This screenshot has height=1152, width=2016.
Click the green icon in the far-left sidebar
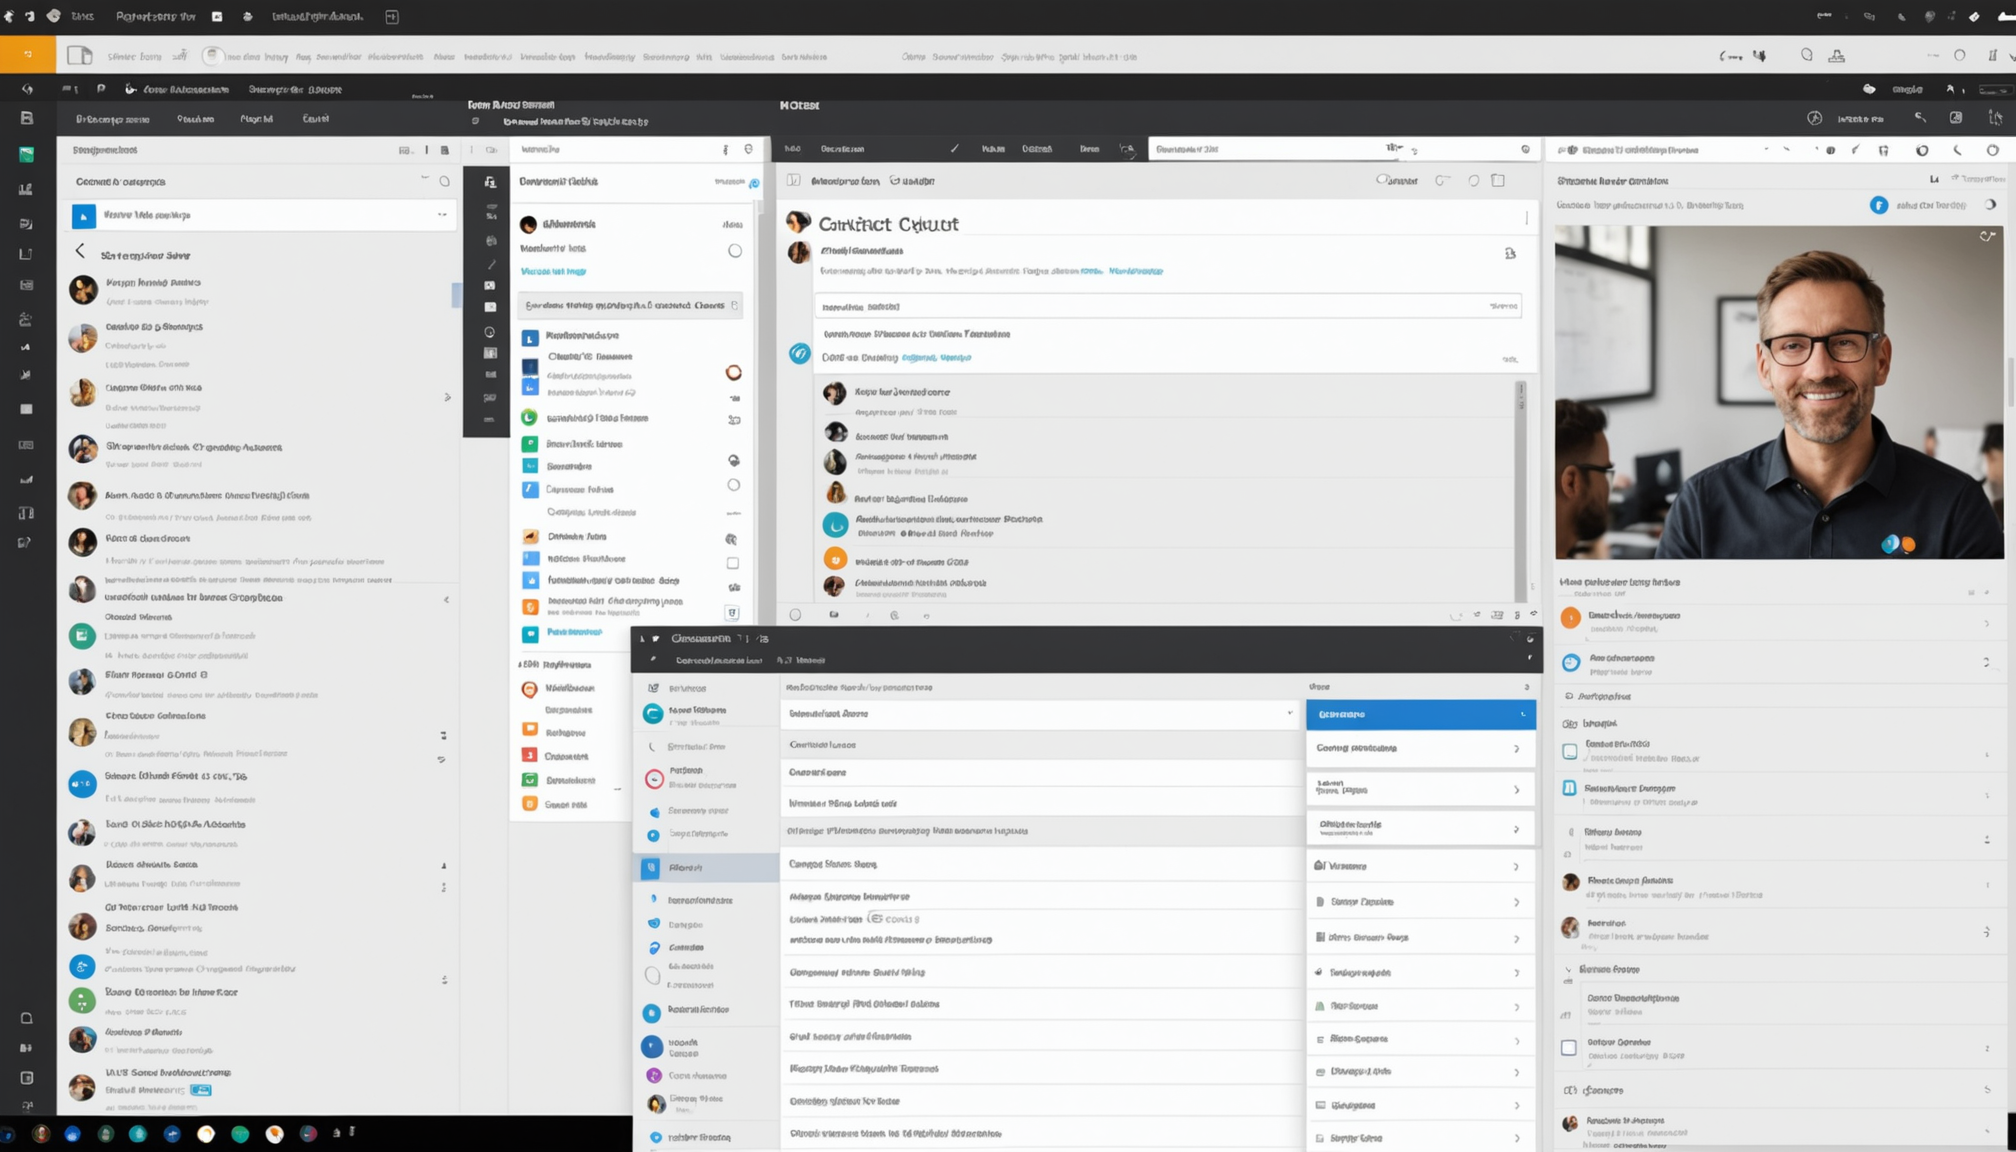click(x=26, y=154)
